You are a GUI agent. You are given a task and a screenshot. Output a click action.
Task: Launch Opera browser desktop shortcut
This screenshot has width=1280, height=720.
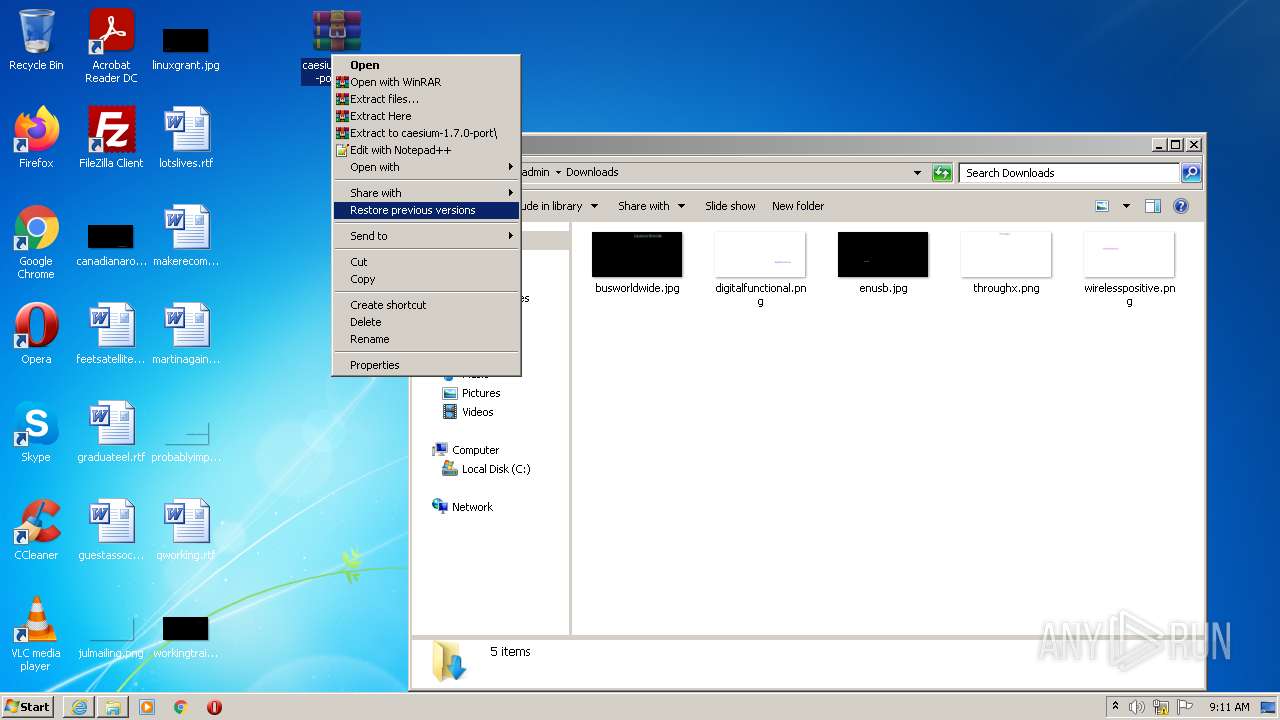pos(36,334)
